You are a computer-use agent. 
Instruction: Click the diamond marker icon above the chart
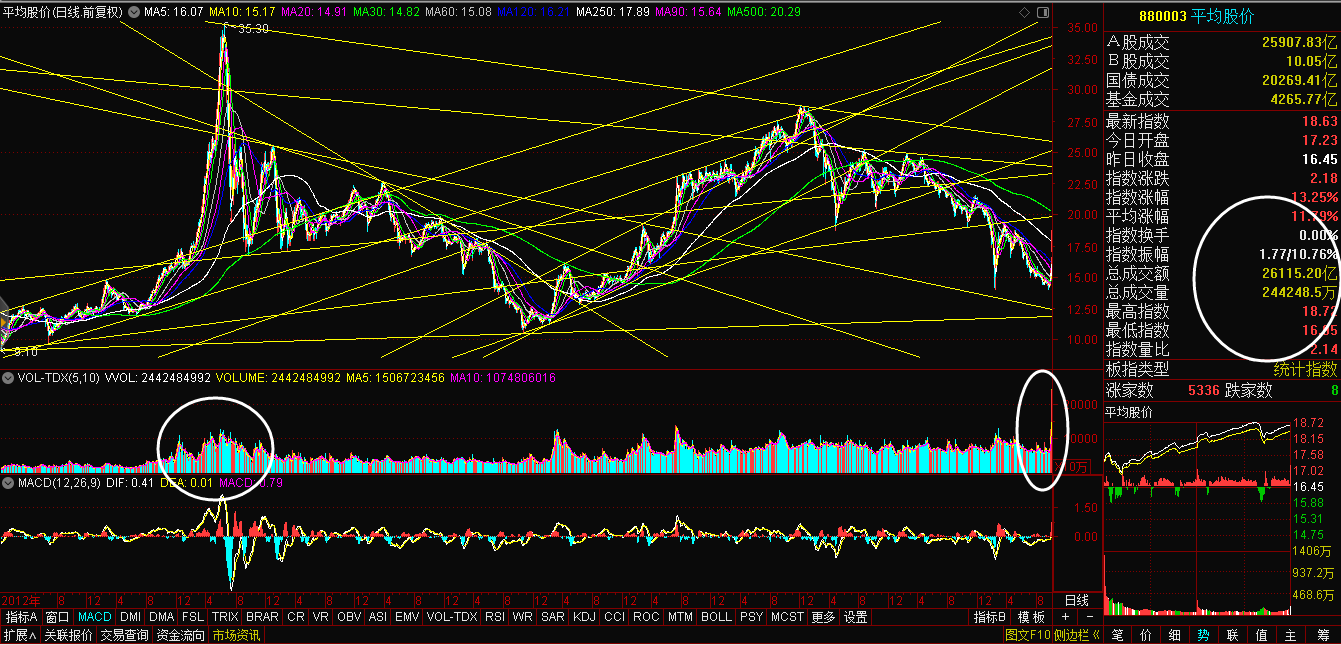1024,12
